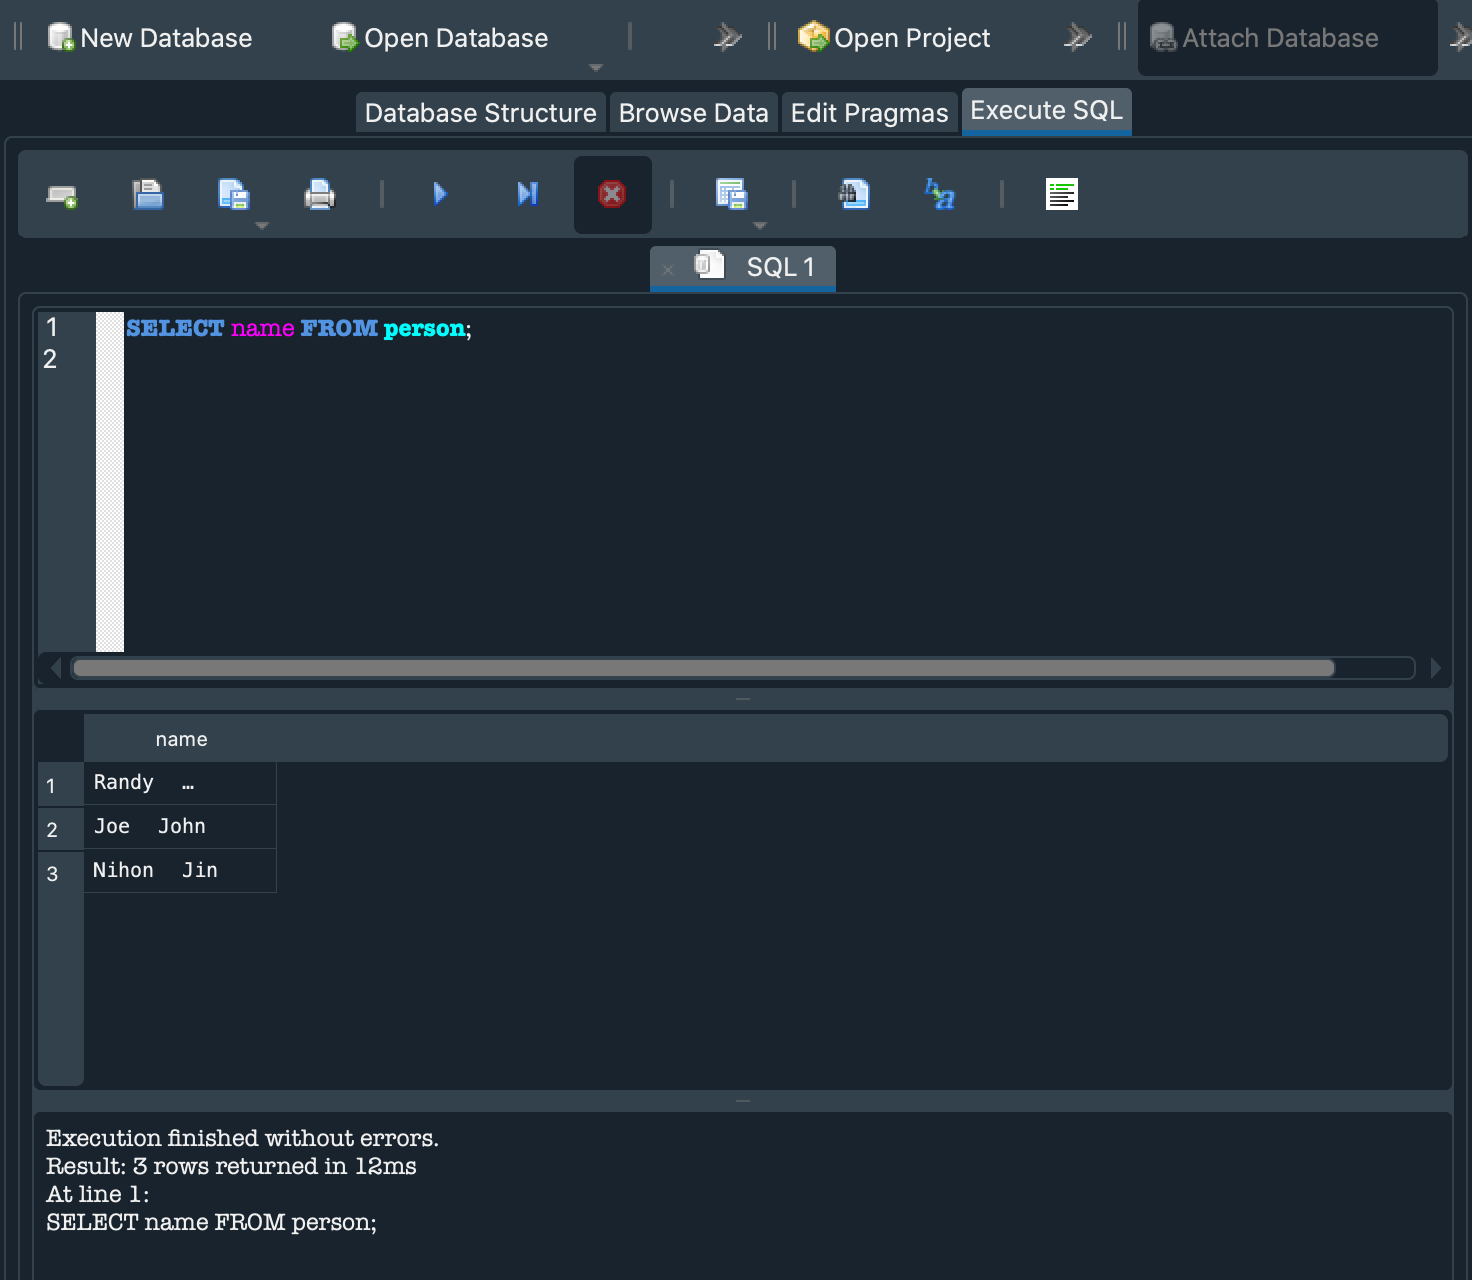This screenshot has height=1280, width=1472.
Task: Show hidden toolbar items after Open Project
Action: click(1077, 38)
